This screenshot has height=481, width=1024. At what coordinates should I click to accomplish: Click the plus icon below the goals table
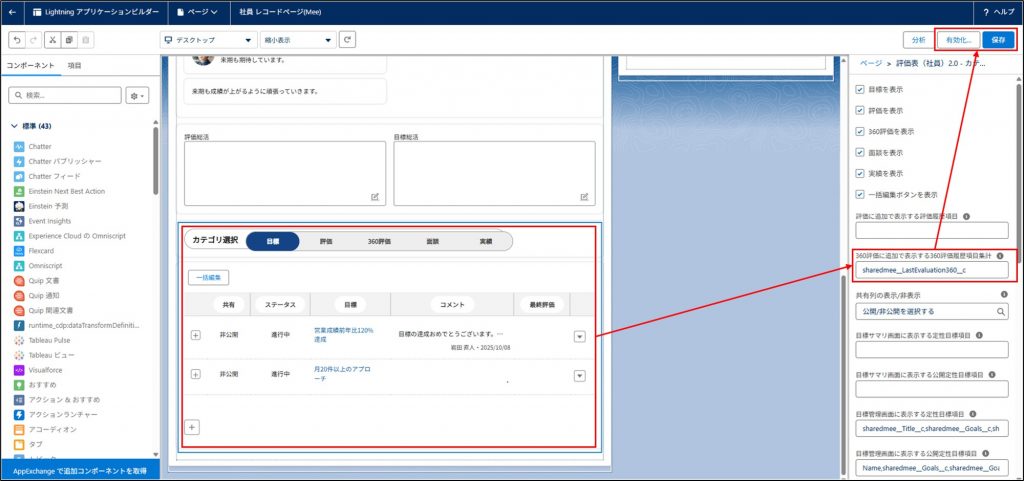click(x=193, y=427)
